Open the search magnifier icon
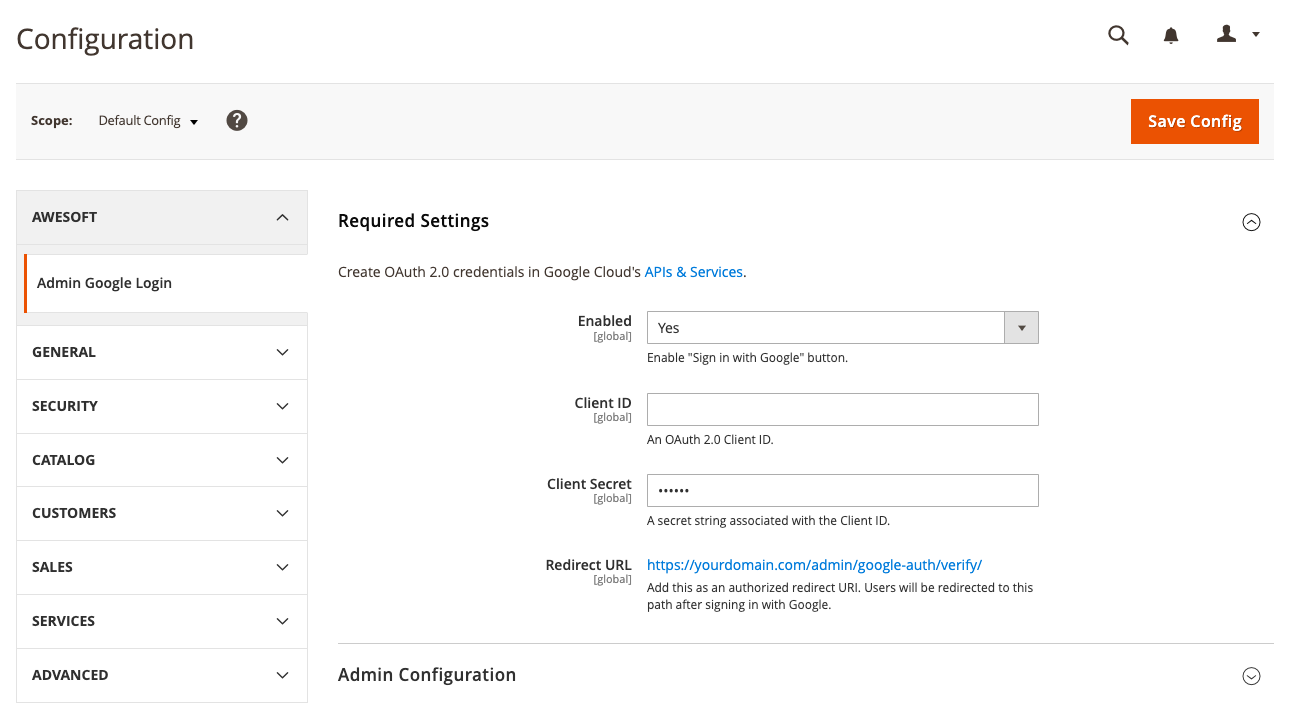Screen dimensions: 1294x723 pos(1118,35)
